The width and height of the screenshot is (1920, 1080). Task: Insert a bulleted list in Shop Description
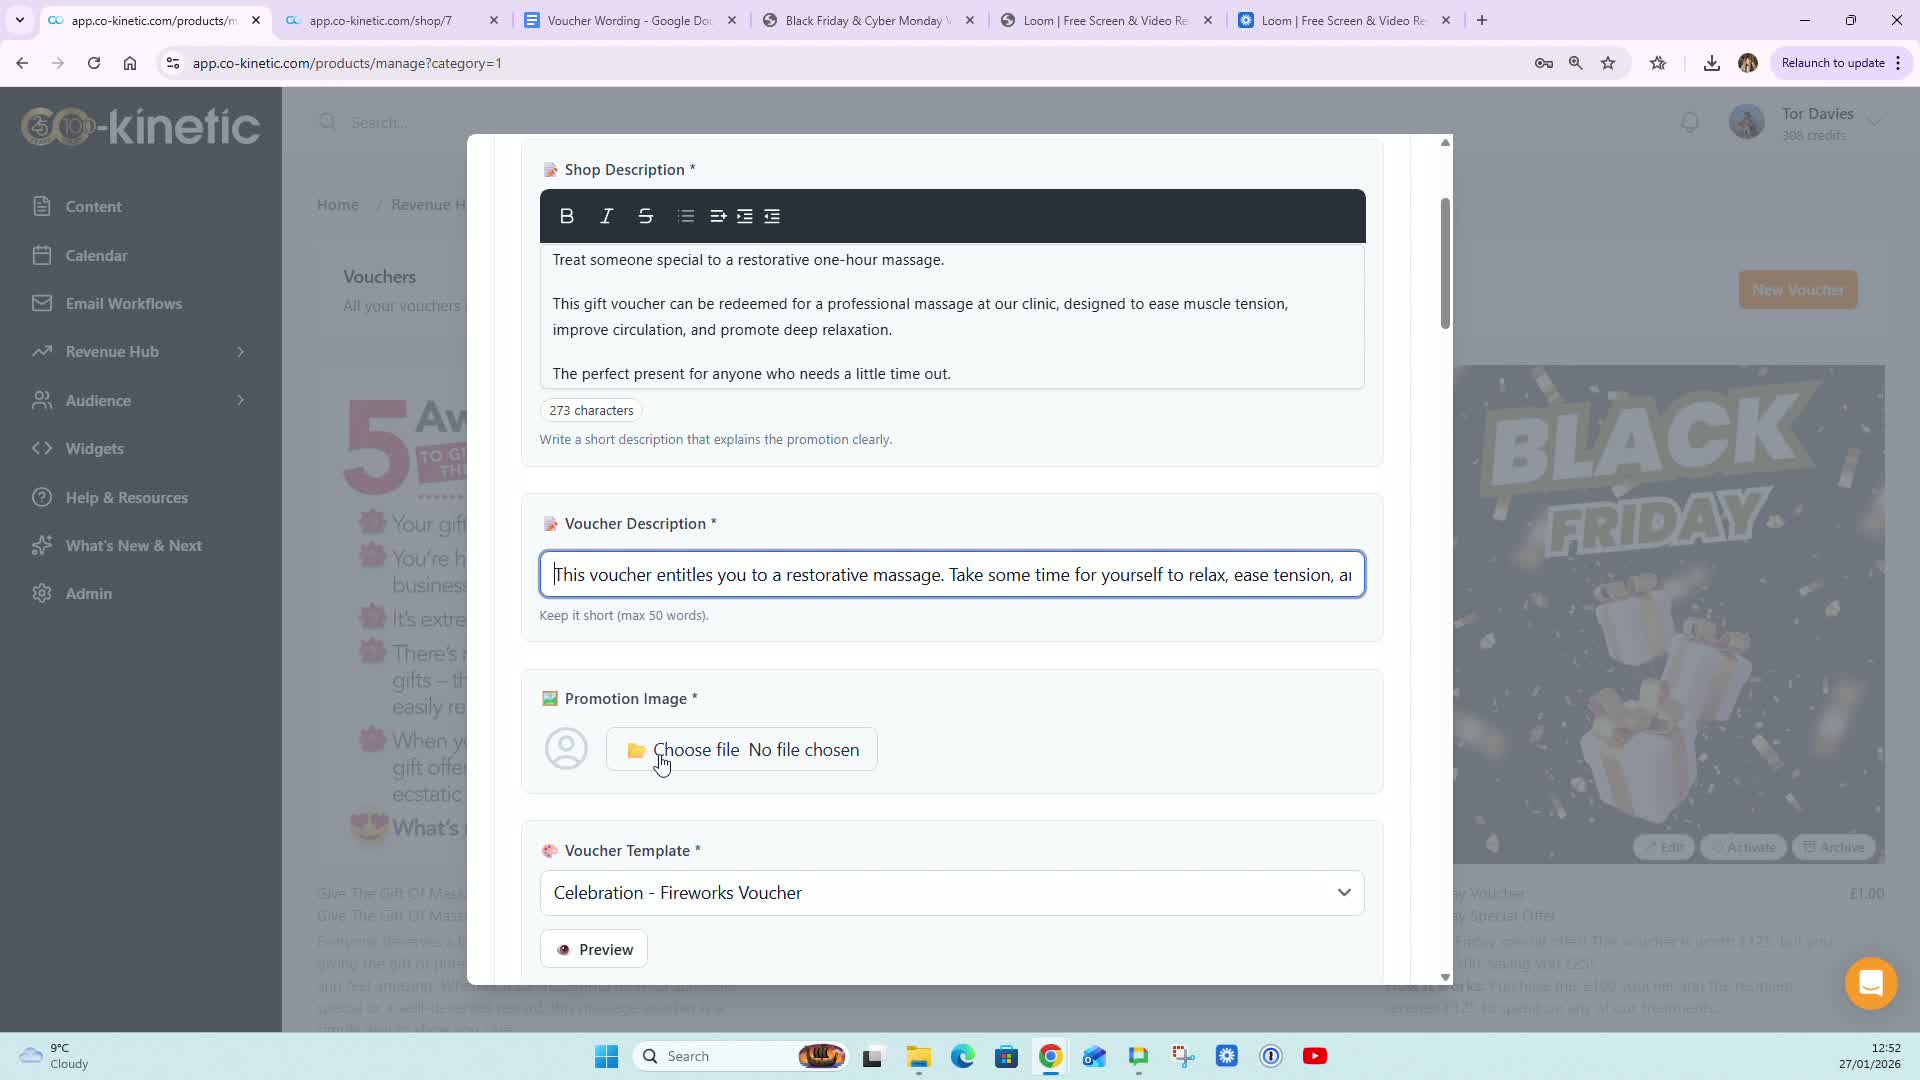pyautogui.click(x=686, y=216)
